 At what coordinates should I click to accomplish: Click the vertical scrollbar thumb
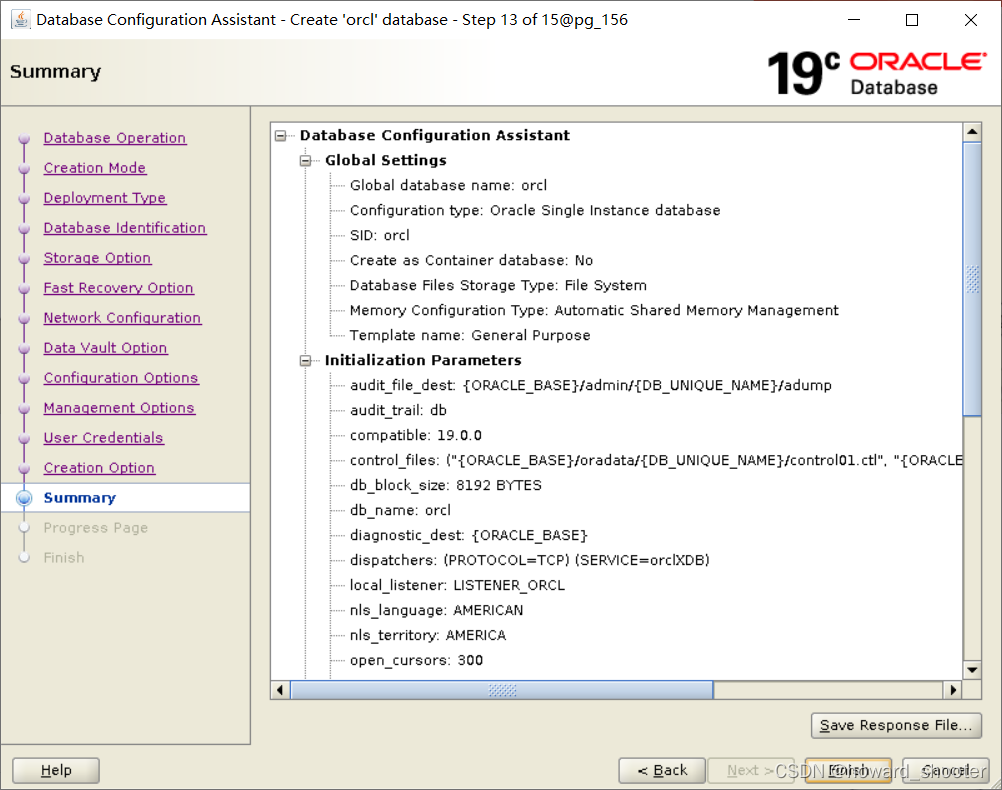[x=972, y=279]
